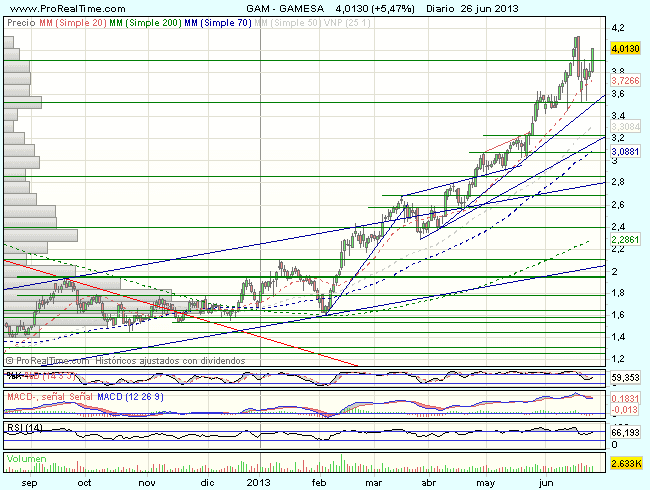The width and height of the screenshot is (650, 490).
Task: Click the green 2,2861 price tag
Action: (624, 240)
